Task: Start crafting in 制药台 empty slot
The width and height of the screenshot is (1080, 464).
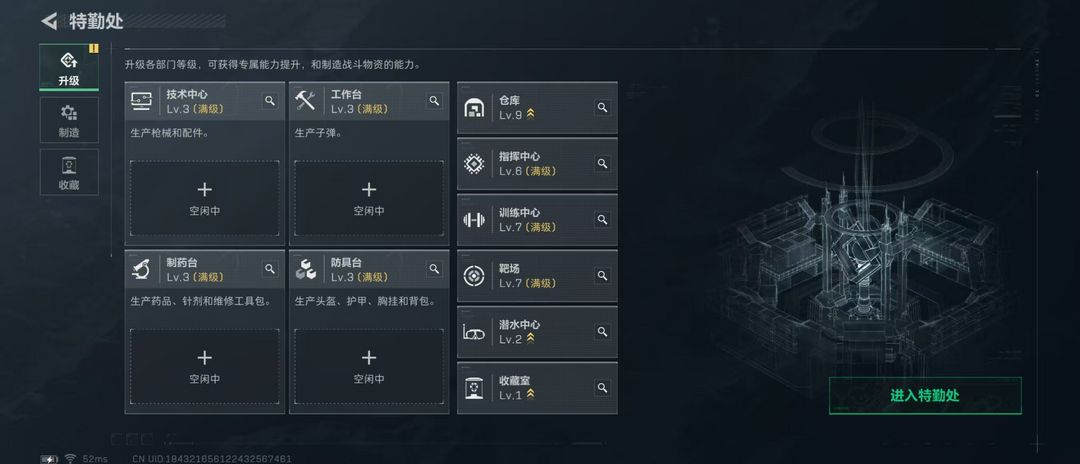Action: pyautogui.click(x=204, y=365)
